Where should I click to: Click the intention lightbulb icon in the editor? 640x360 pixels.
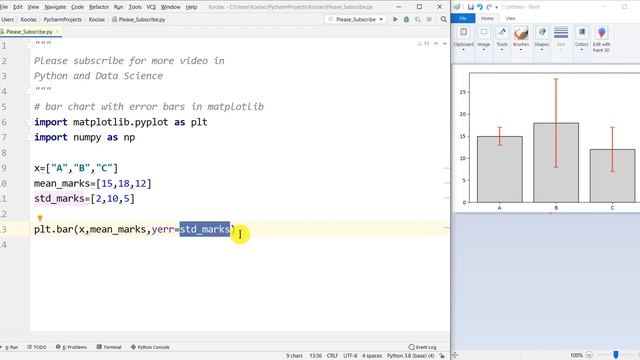click(x=40, y=218)
